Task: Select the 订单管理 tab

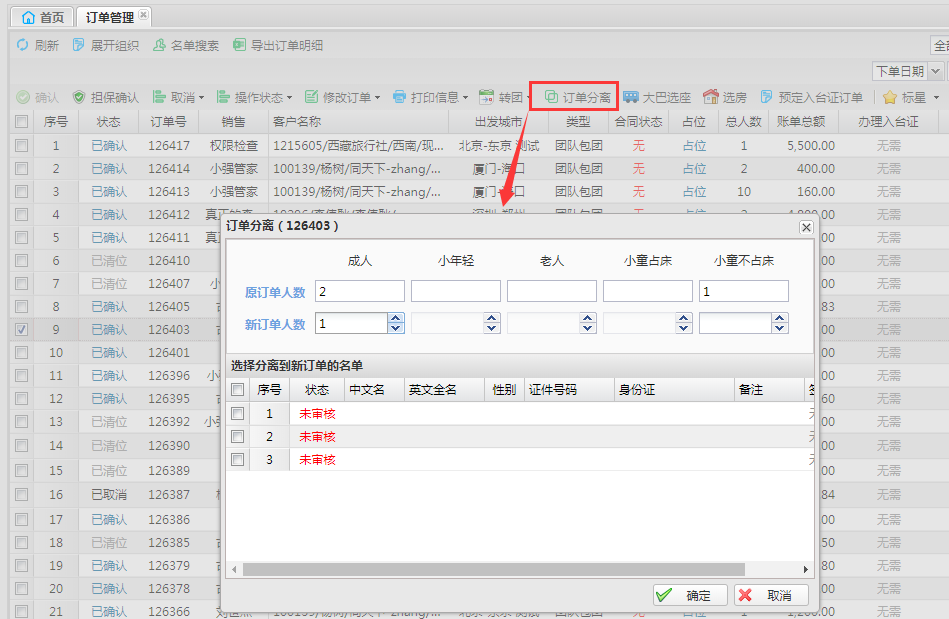Action: (110, 17)
